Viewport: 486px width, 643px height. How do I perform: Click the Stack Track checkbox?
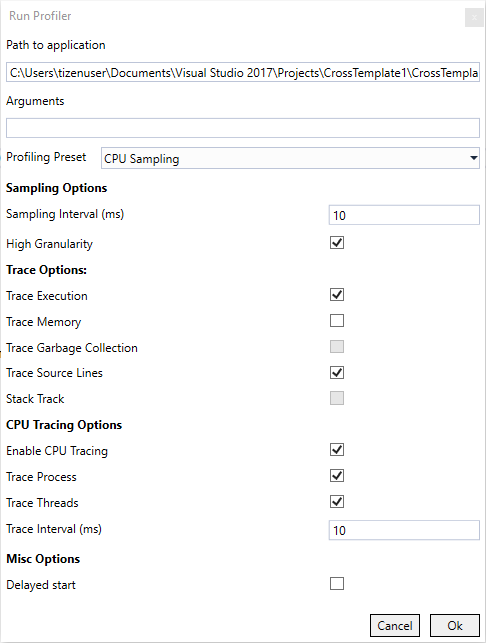[337, 398]
